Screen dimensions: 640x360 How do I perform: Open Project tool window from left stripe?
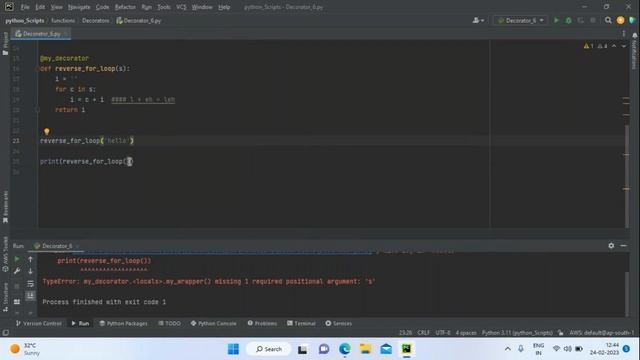5,44
